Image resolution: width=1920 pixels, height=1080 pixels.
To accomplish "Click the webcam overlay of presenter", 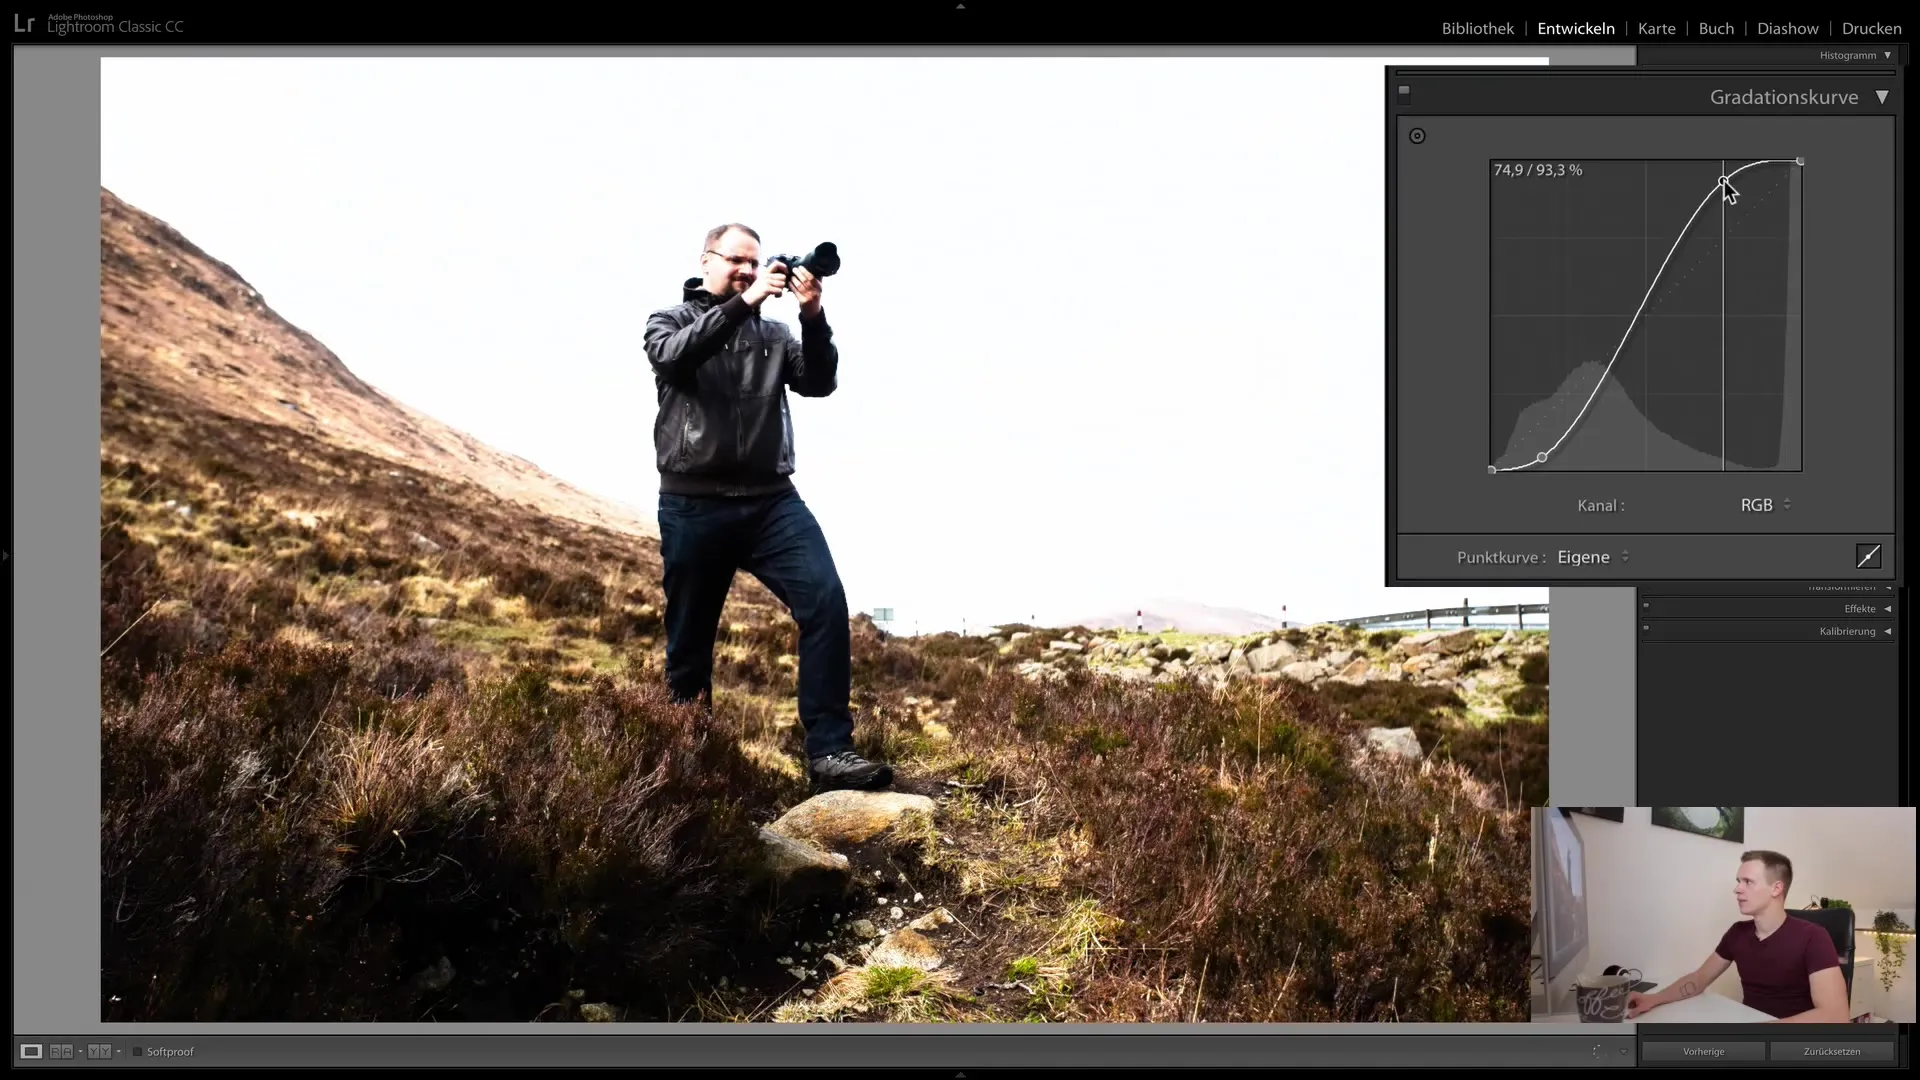I will [1723, 914].
